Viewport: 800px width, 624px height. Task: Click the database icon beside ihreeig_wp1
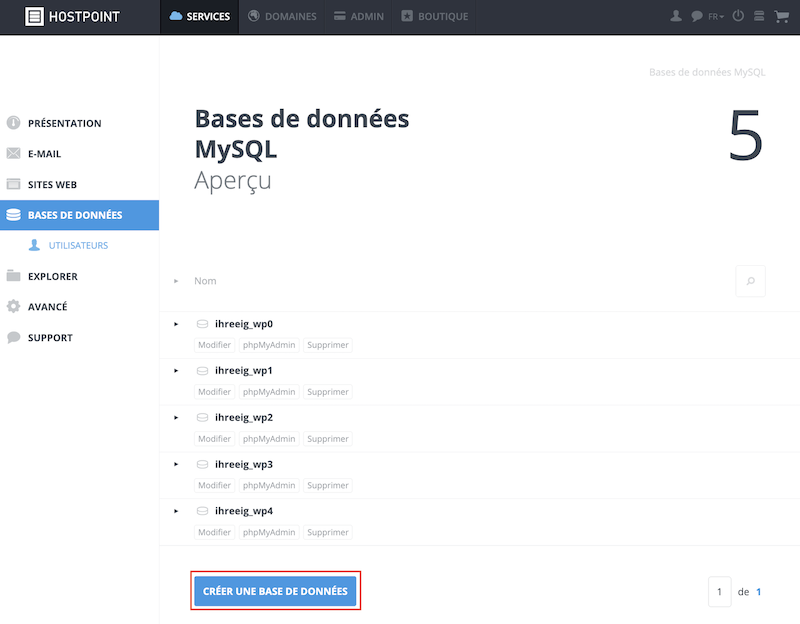(203, 371)
